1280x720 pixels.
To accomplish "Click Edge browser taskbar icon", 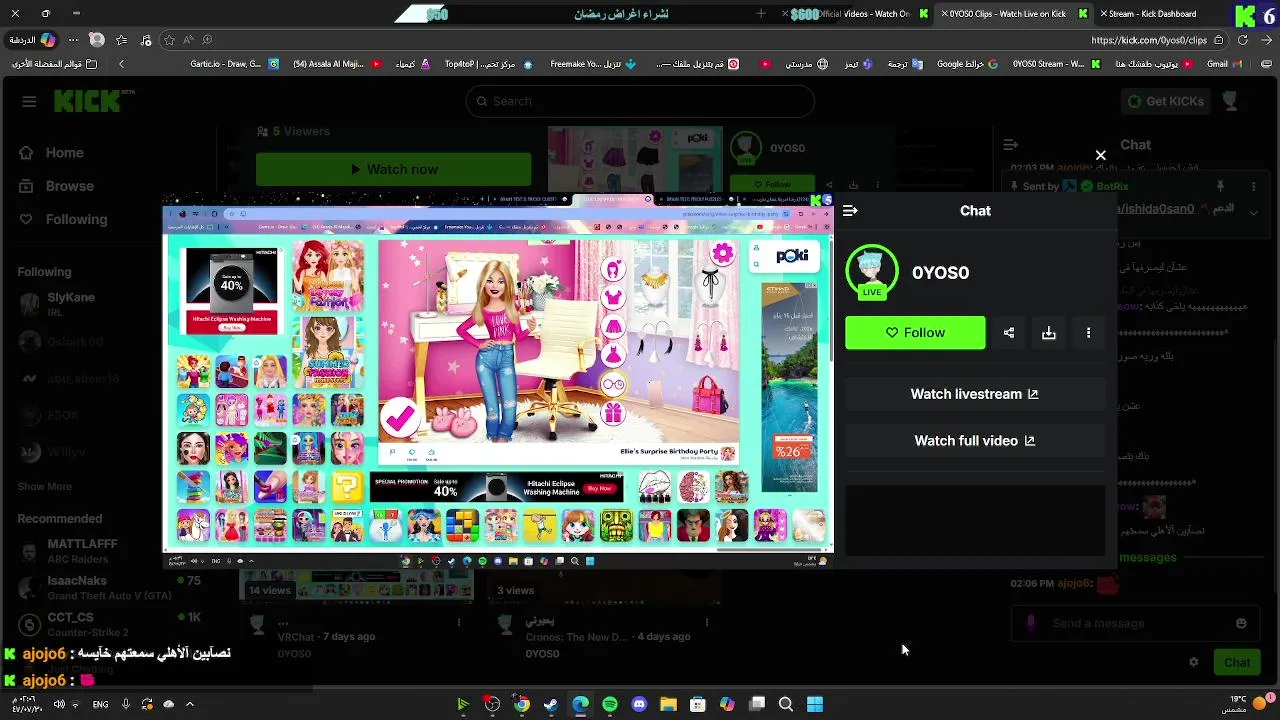I will pos(580,704).
